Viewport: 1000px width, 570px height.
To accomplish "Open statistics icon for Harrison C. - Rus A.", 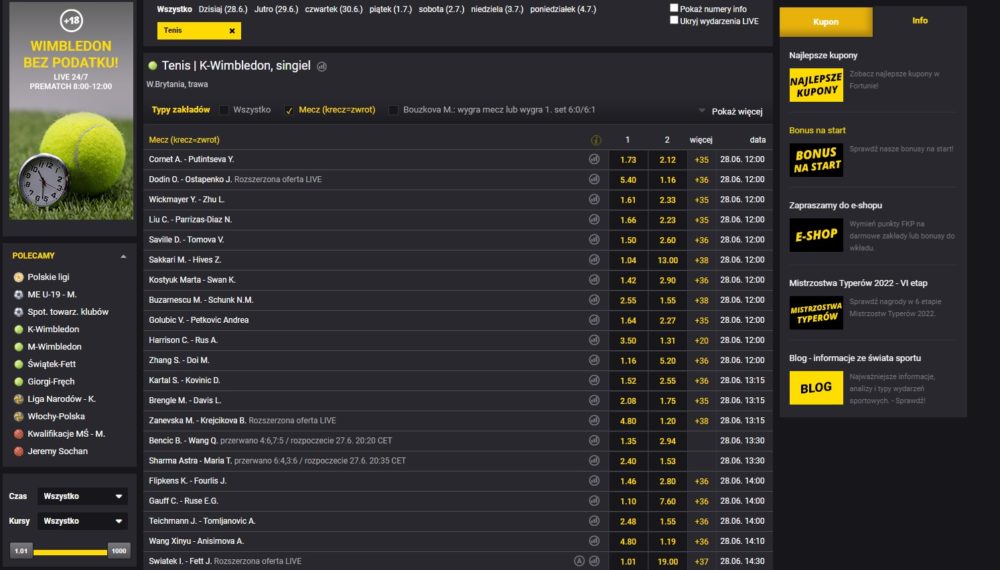I will tap(594, 340).
